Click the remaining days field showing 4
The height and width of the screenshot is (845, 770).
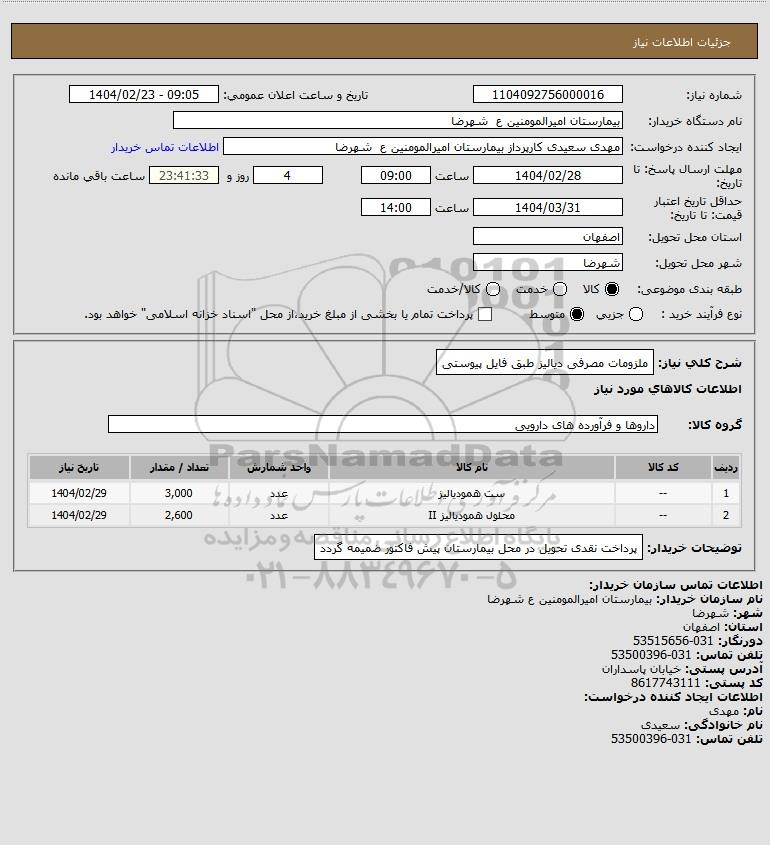(x=288, y=175)
